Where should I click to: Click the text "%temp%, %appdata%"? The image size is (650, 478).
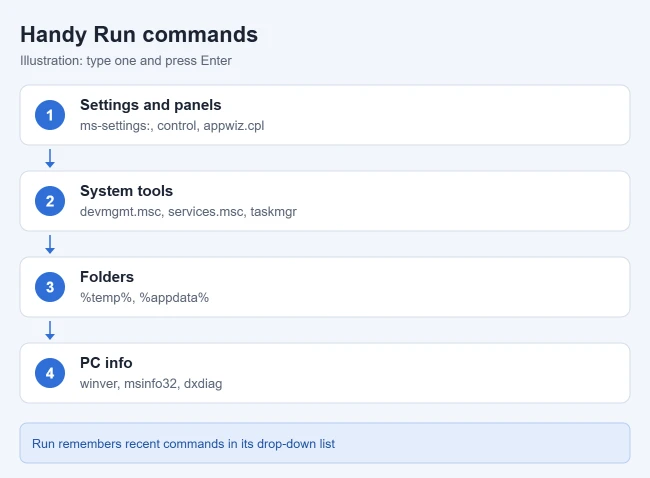coord(144,298)
